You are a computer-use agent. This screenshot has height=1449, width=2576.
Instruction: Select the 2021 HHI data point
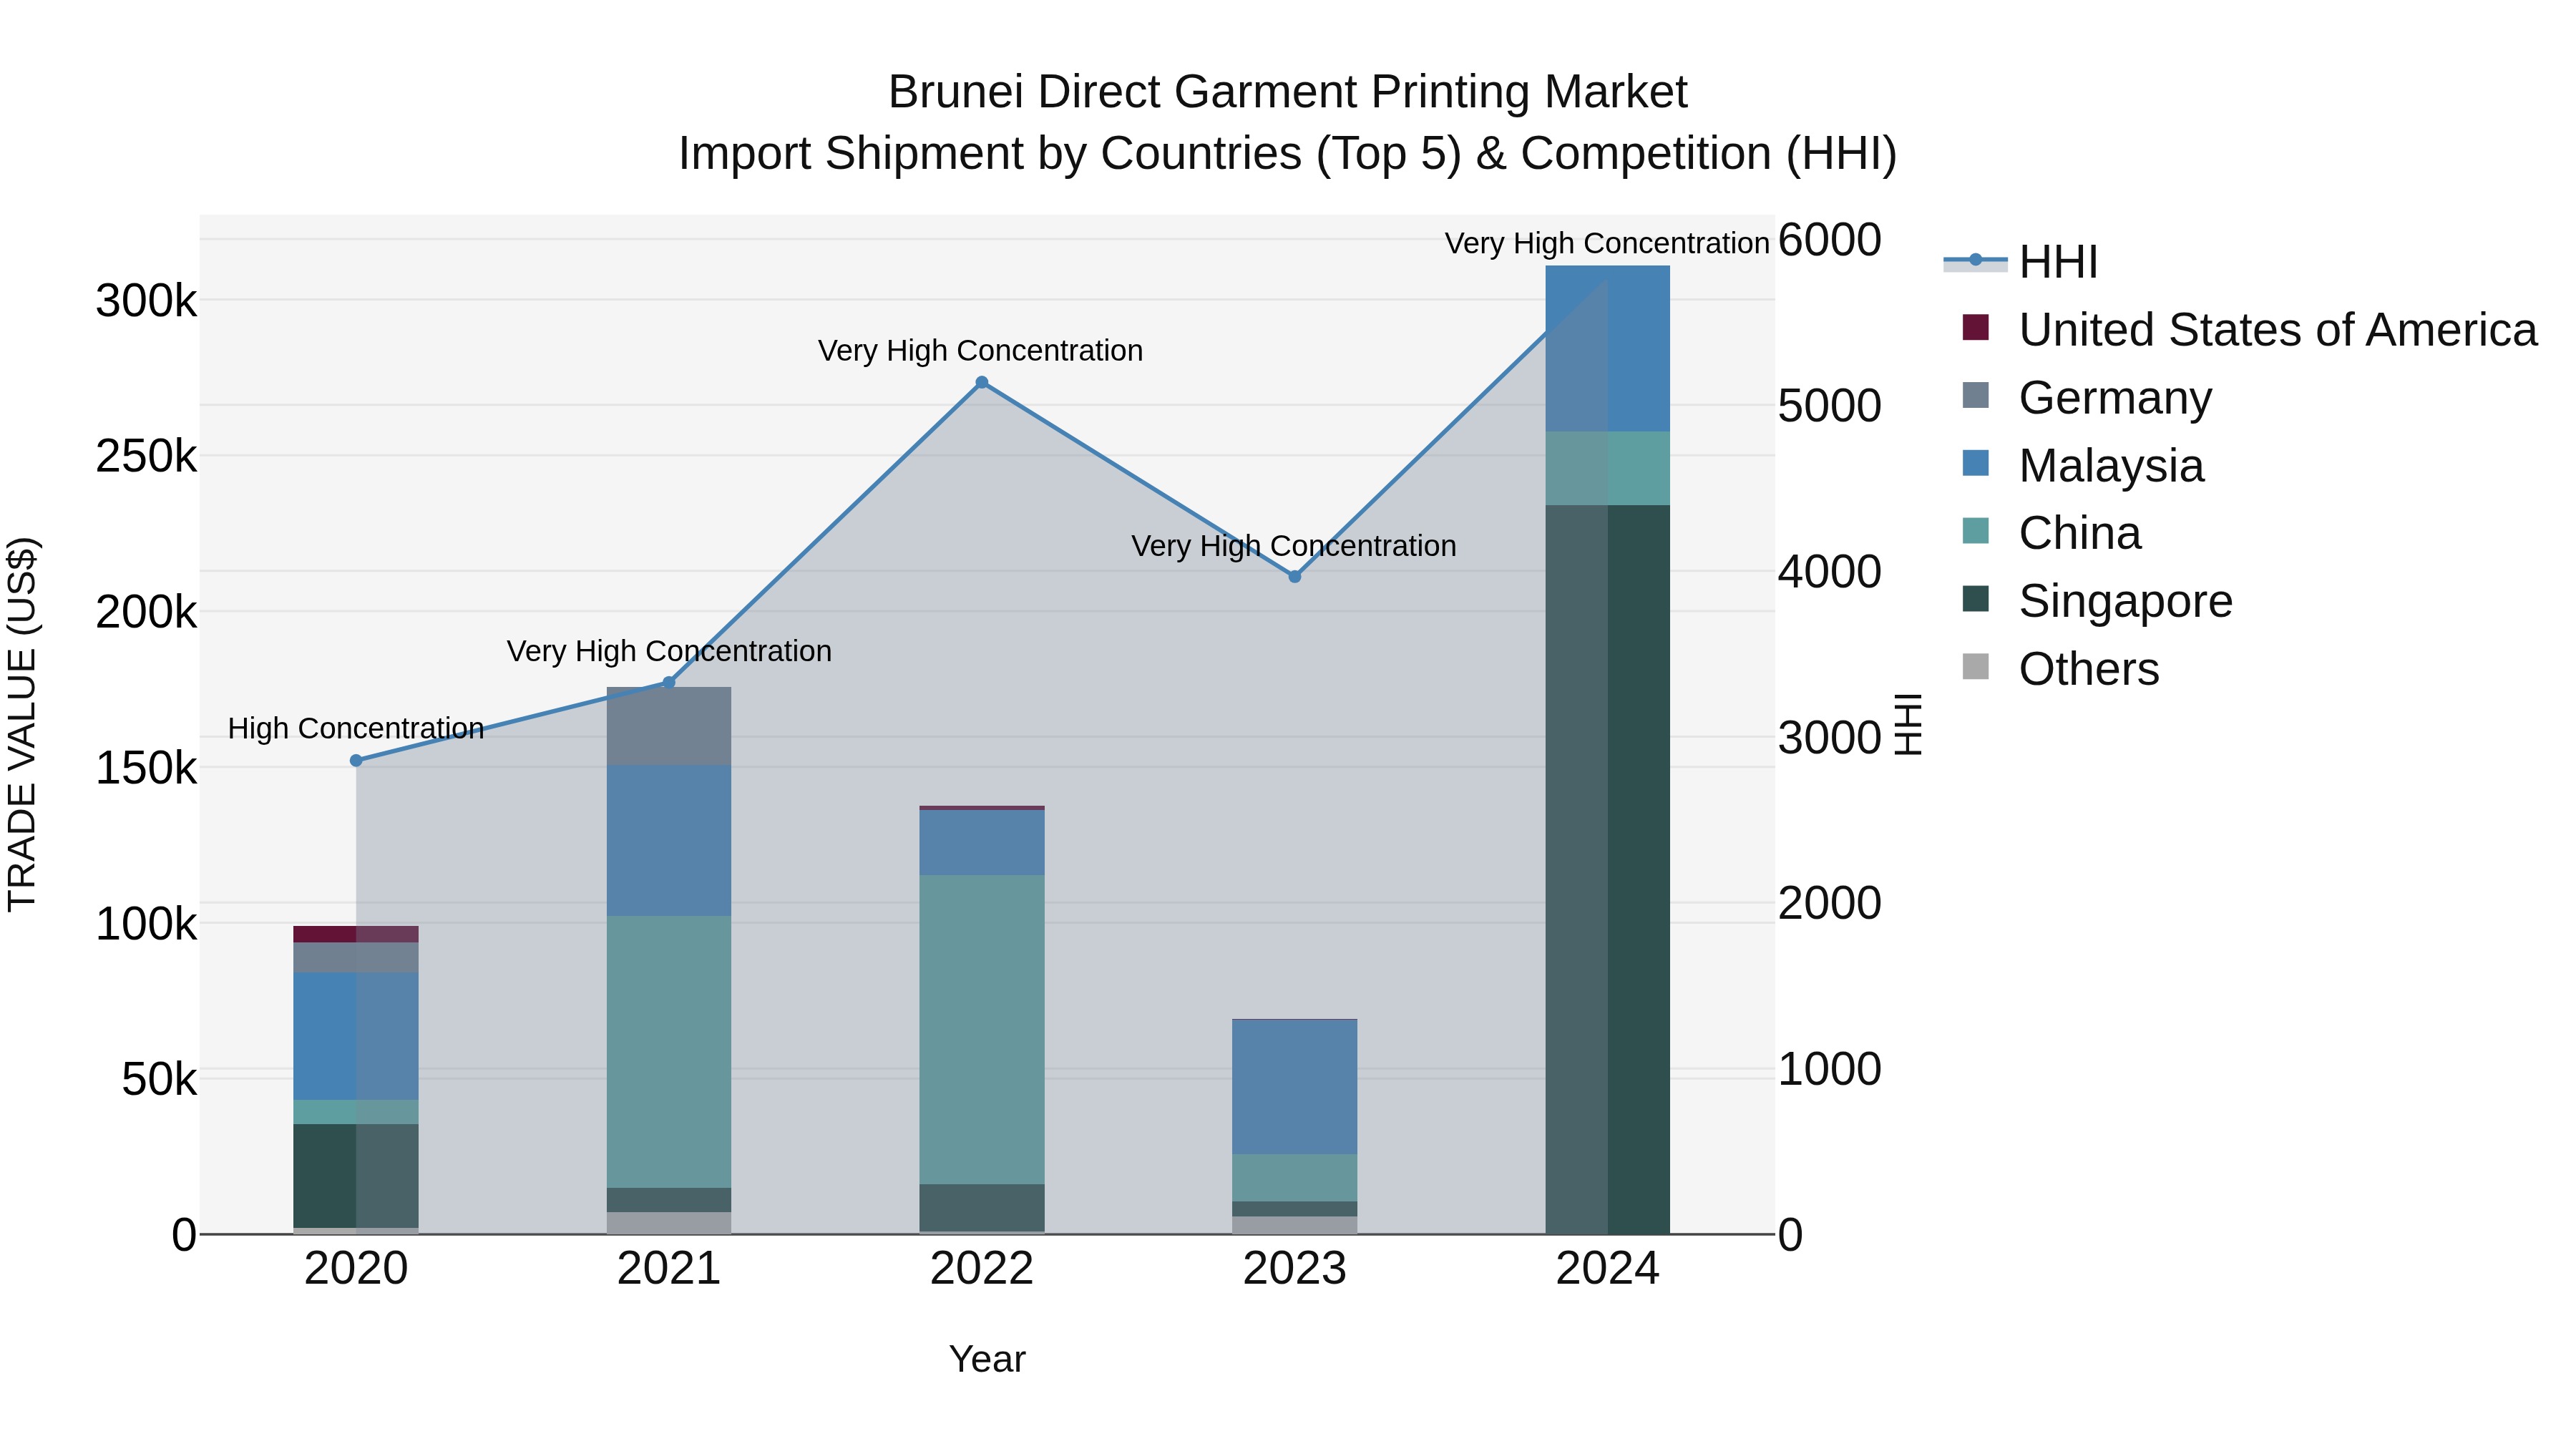coord(669,683)
